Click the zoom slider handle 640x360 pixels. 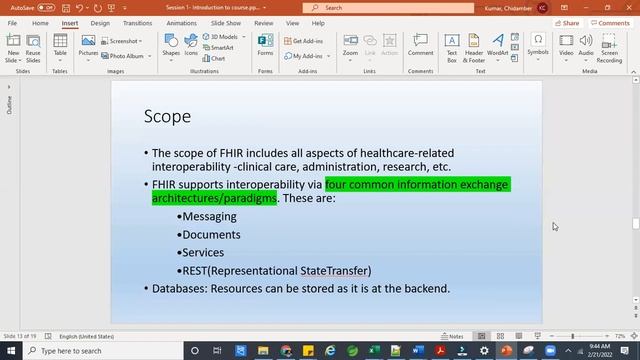[x=573, y=336]
